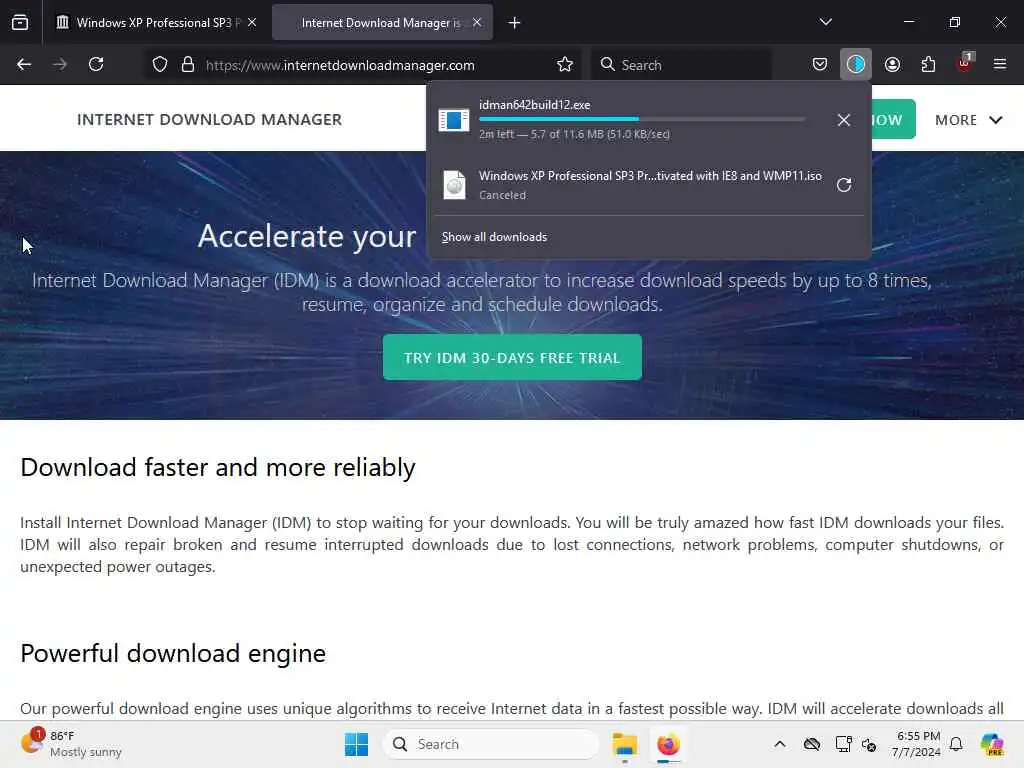Click the volume muted tray icon
This screenshot has height=768, width=1024.
point(869,744)
